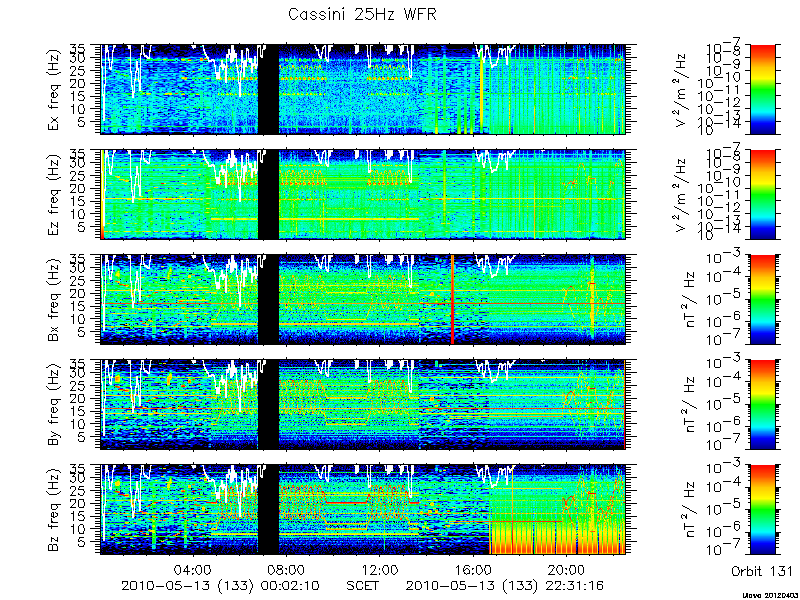
Task: Select the "Ez freq (Hz)" axis label
Action: point(54,195)
